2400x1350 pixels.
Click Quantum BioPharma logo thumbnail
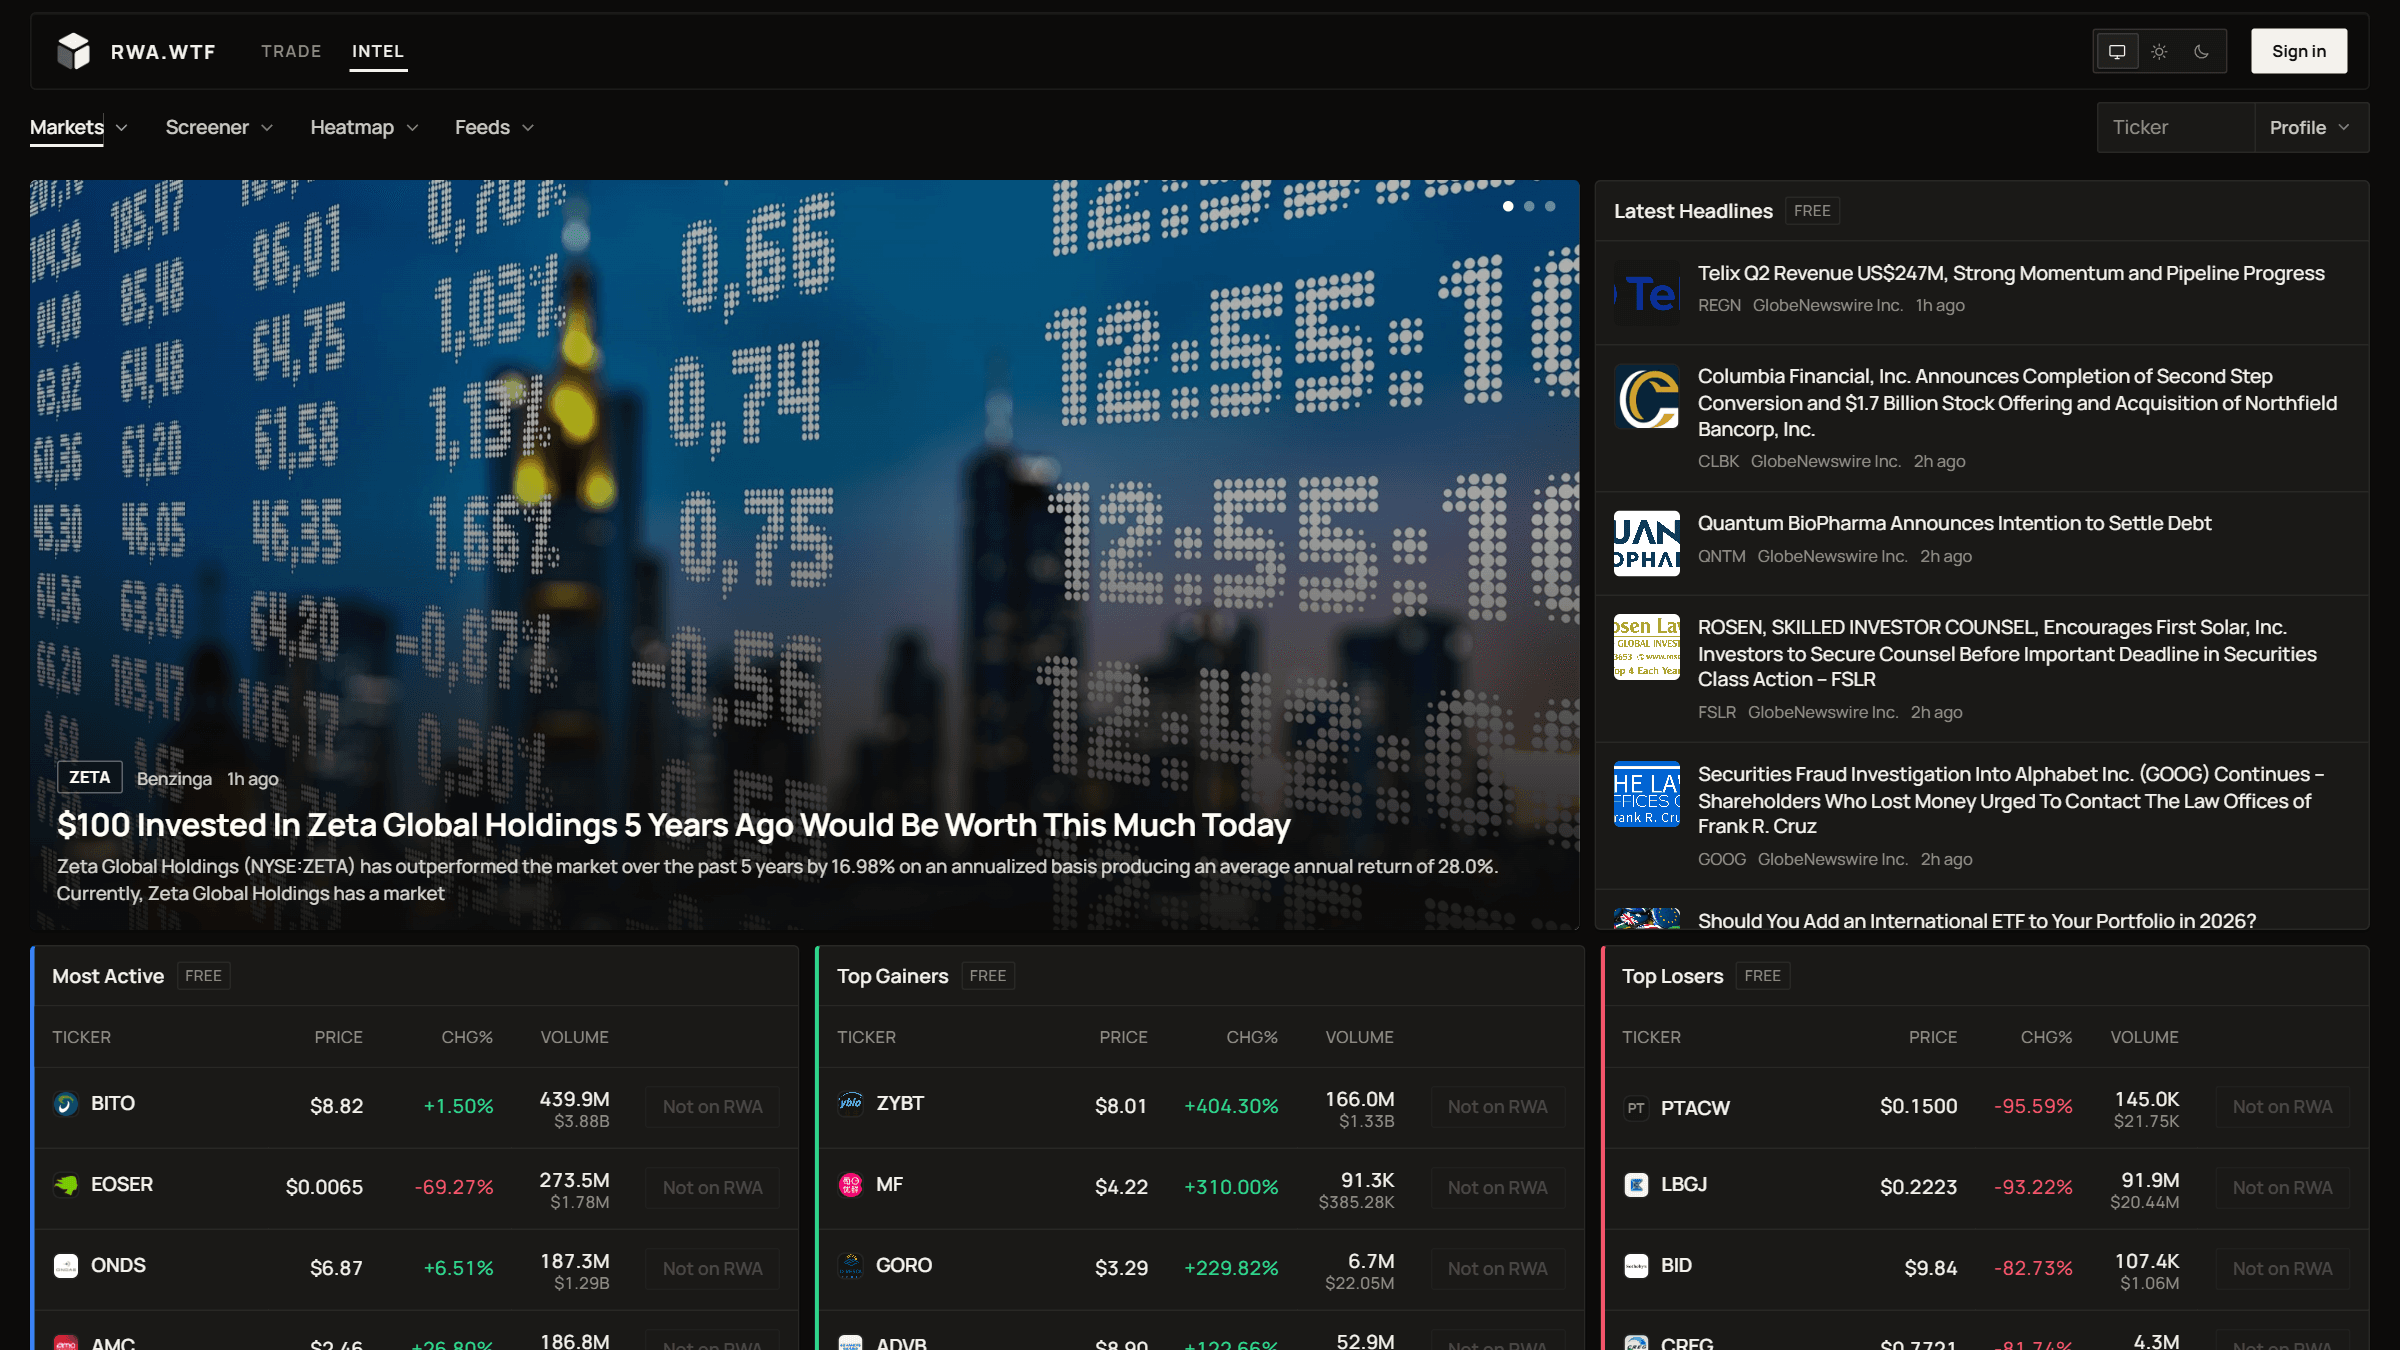pos(1647,544)
